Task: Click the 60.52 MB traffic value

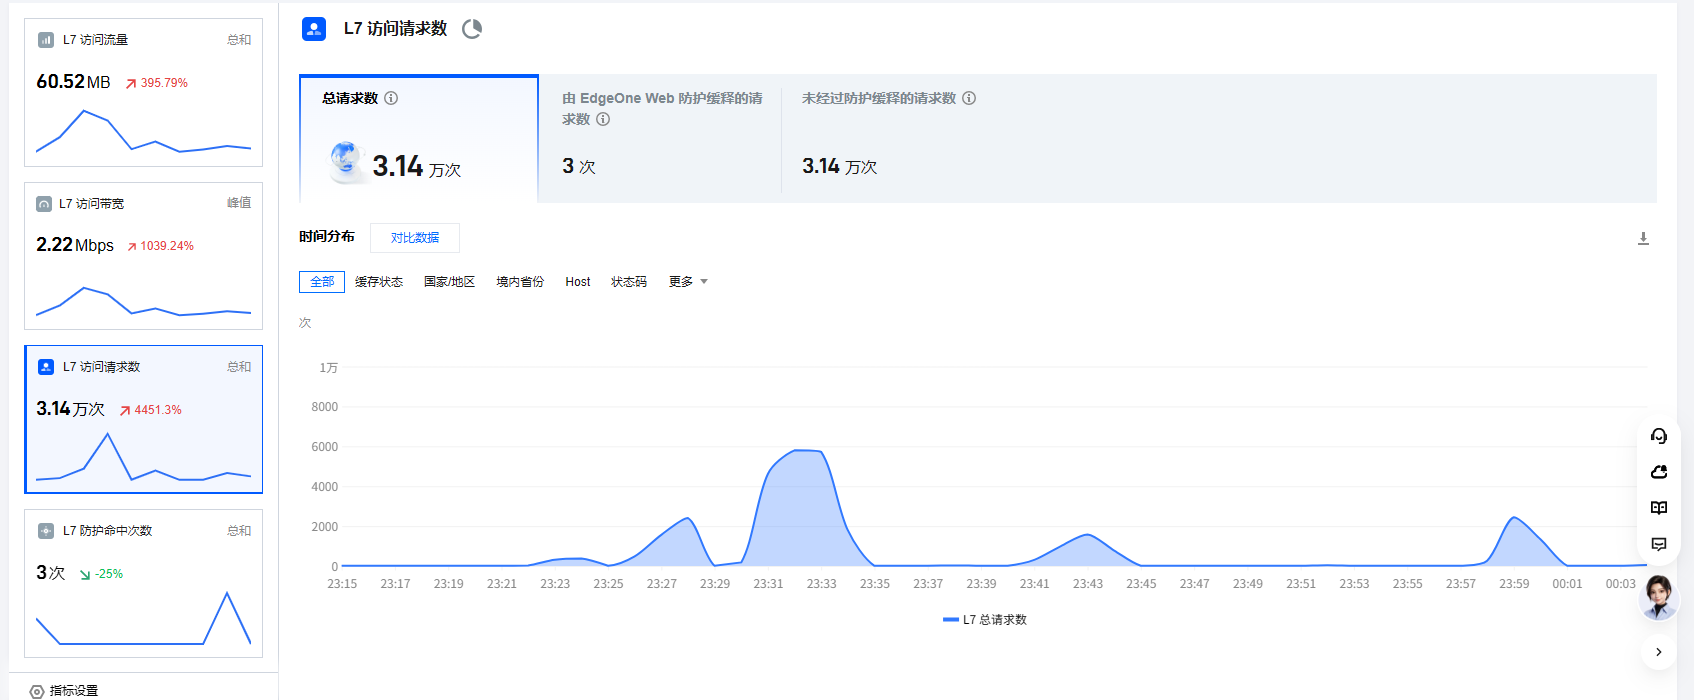Action: point(73,82)
